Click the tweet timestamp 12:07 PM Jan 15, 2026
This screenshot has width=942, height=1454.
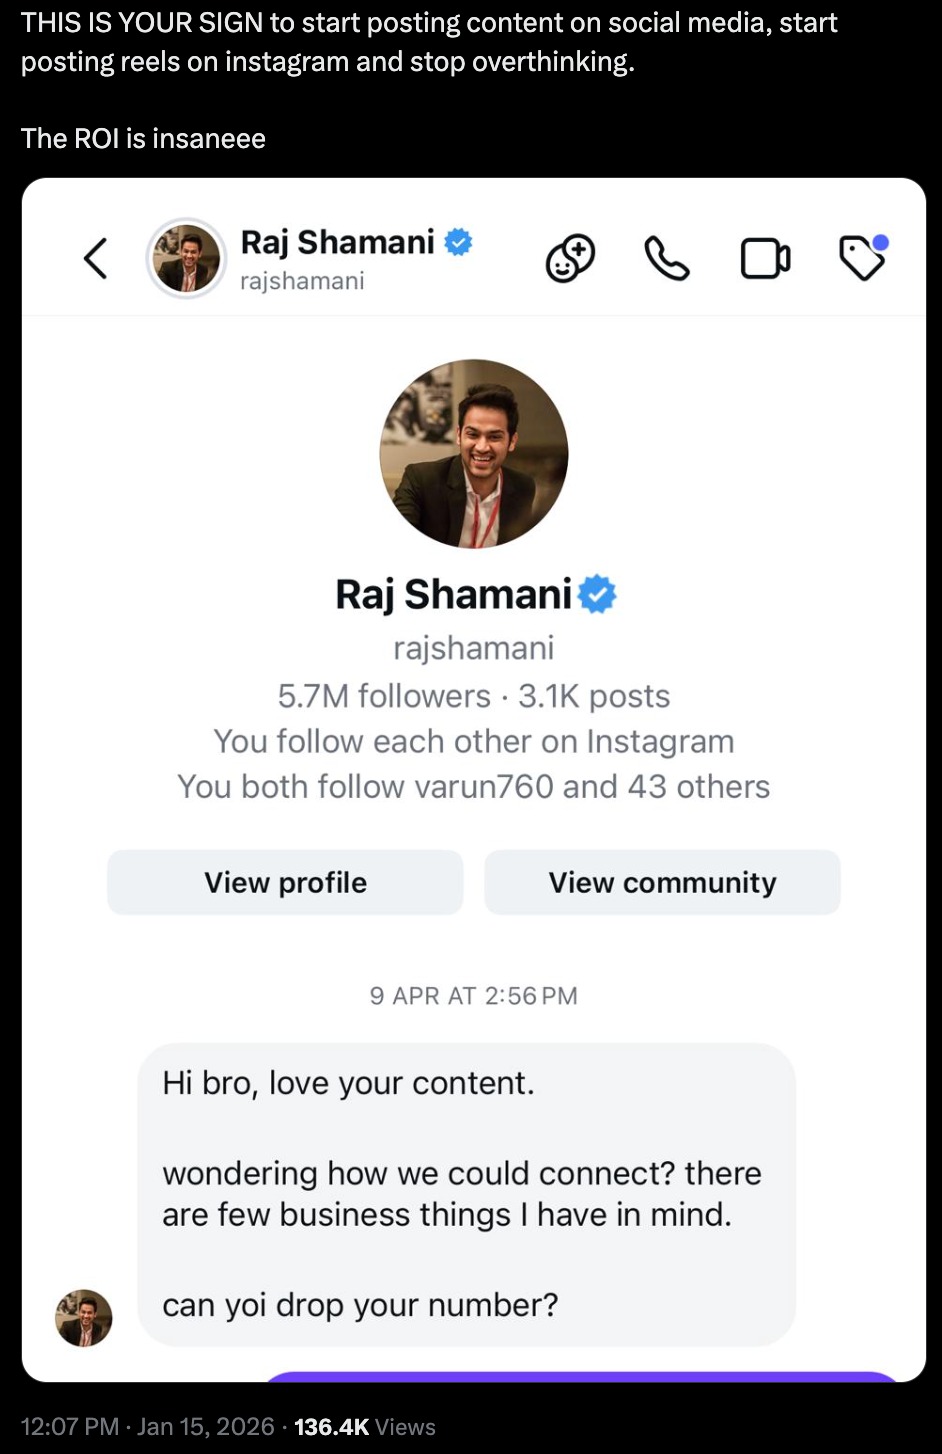click(147, 1427)
